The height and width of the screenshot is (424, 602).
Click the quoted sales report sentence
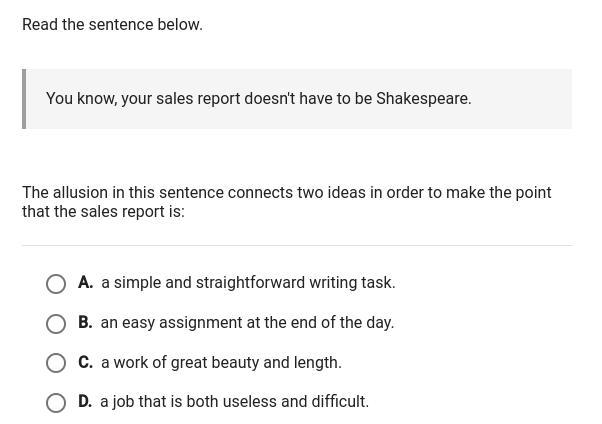pos(258,99)
